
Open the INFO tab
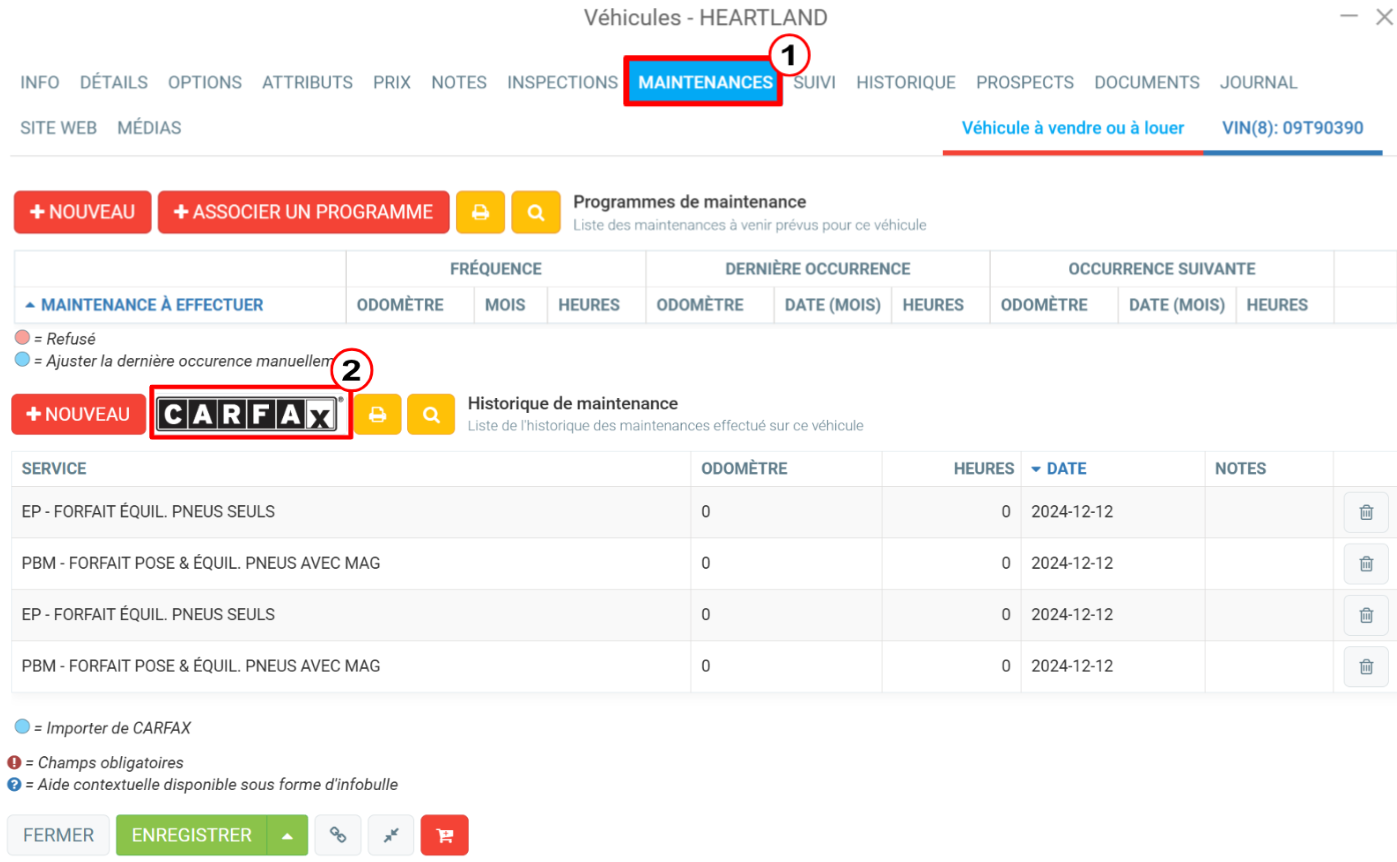point(40,82)
